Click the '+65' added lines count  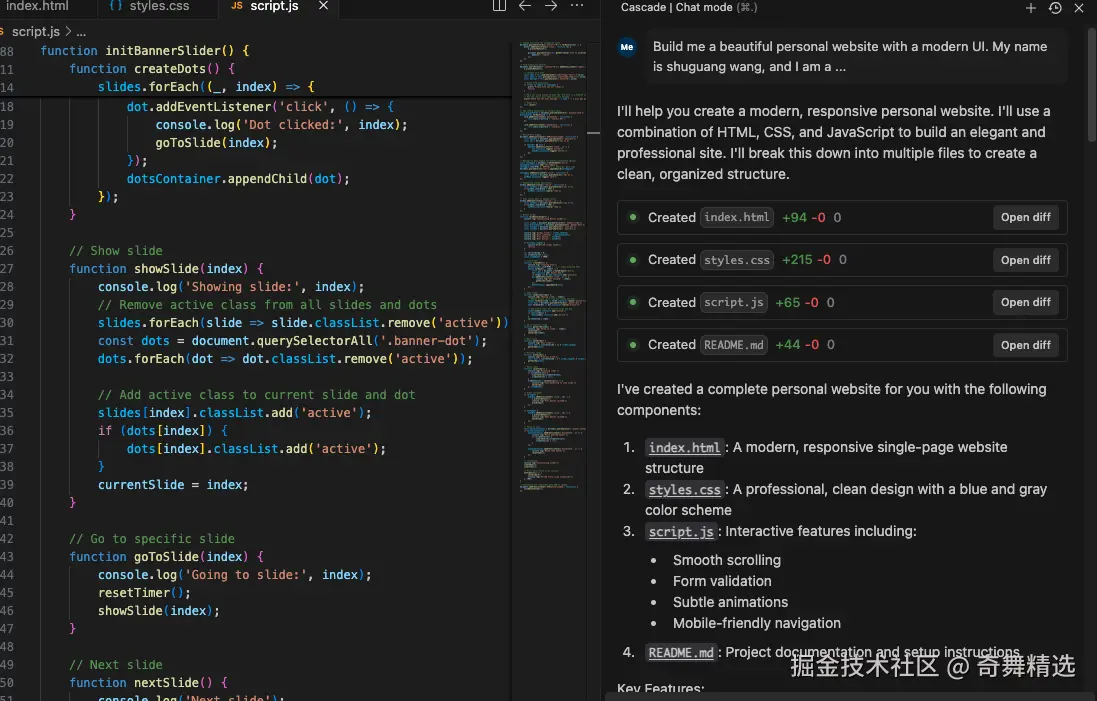coord(788,303)
